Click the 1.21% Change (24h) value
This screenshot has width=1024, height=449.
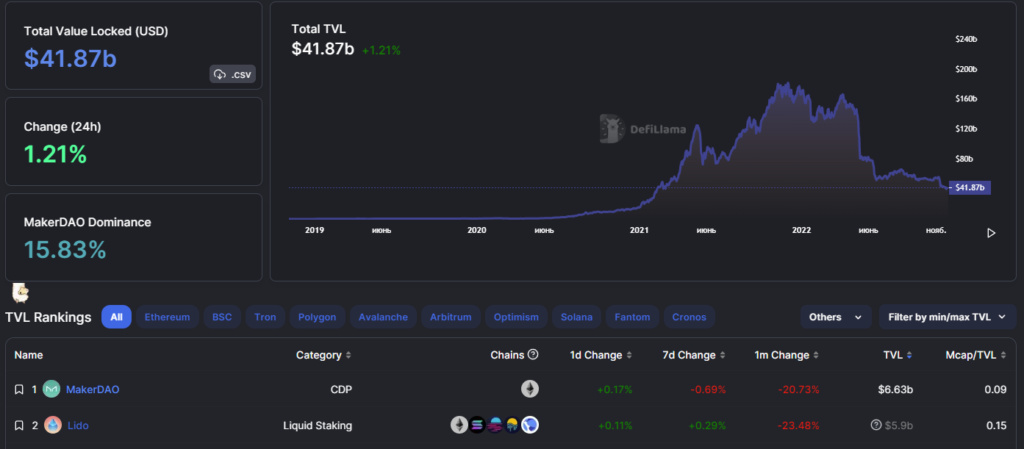56,154
